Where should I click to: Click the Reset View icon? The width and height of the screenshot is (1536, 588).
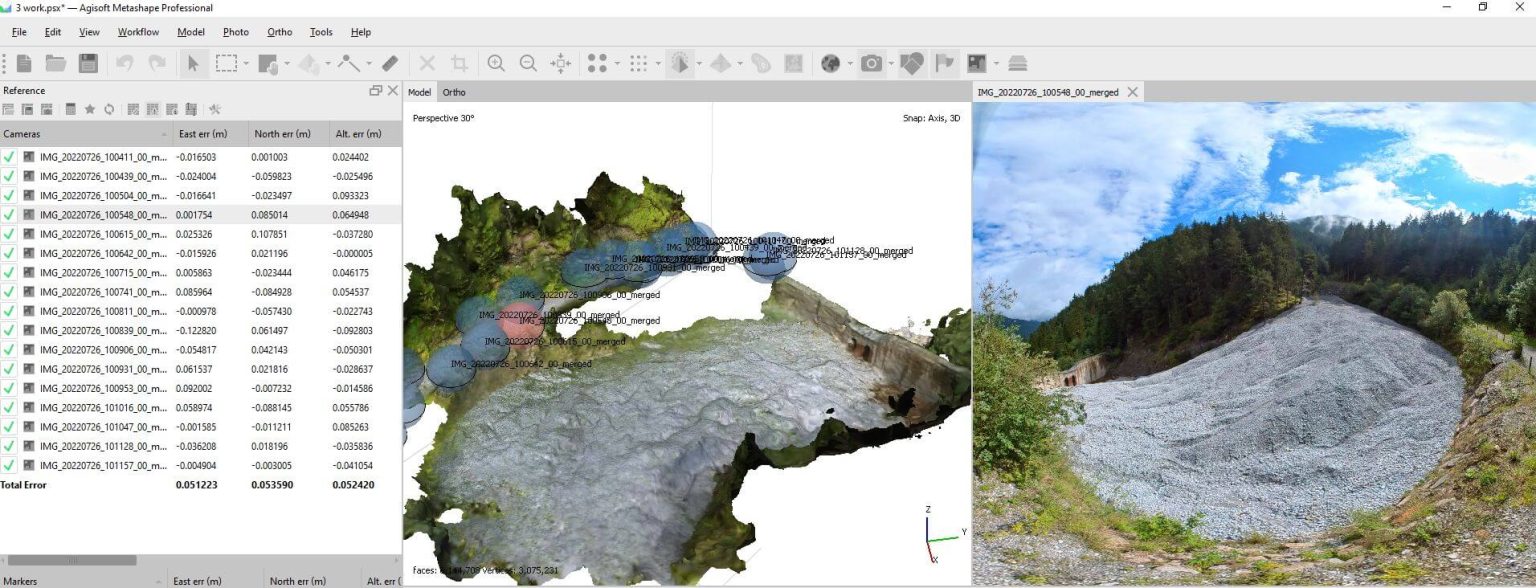tap(560, 63)
